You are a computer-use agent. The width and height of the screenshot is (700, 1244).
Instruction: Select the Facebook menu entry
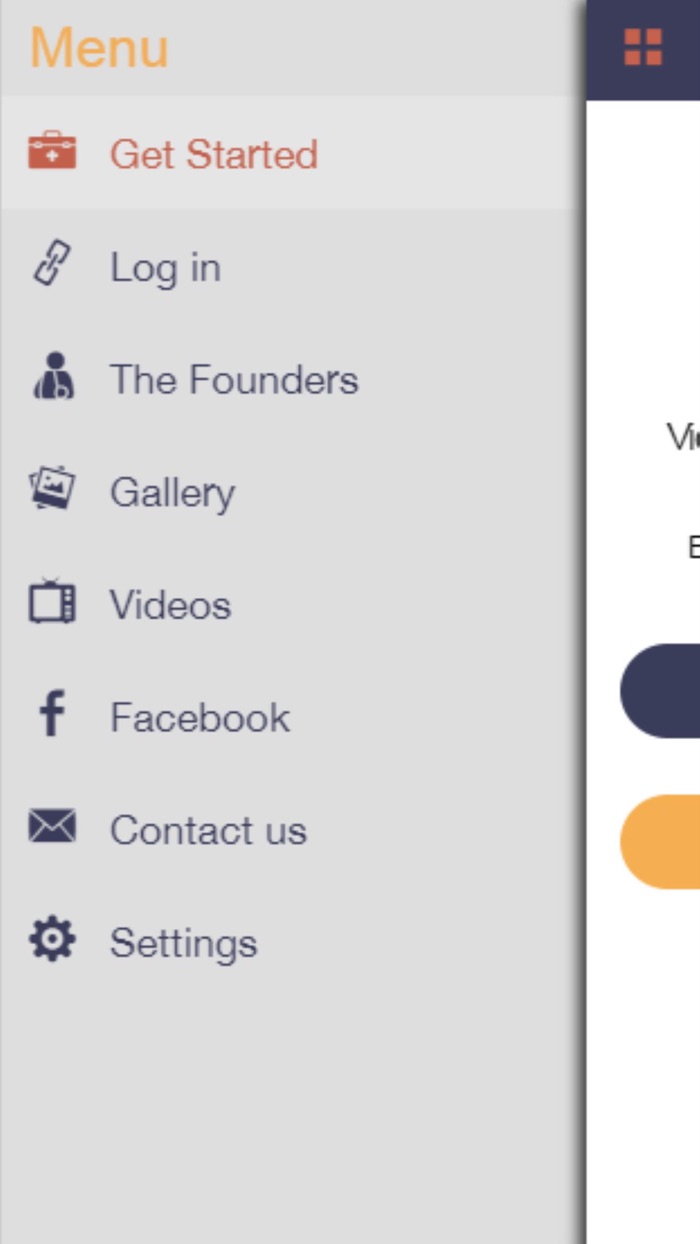click(x=200, y=718)
